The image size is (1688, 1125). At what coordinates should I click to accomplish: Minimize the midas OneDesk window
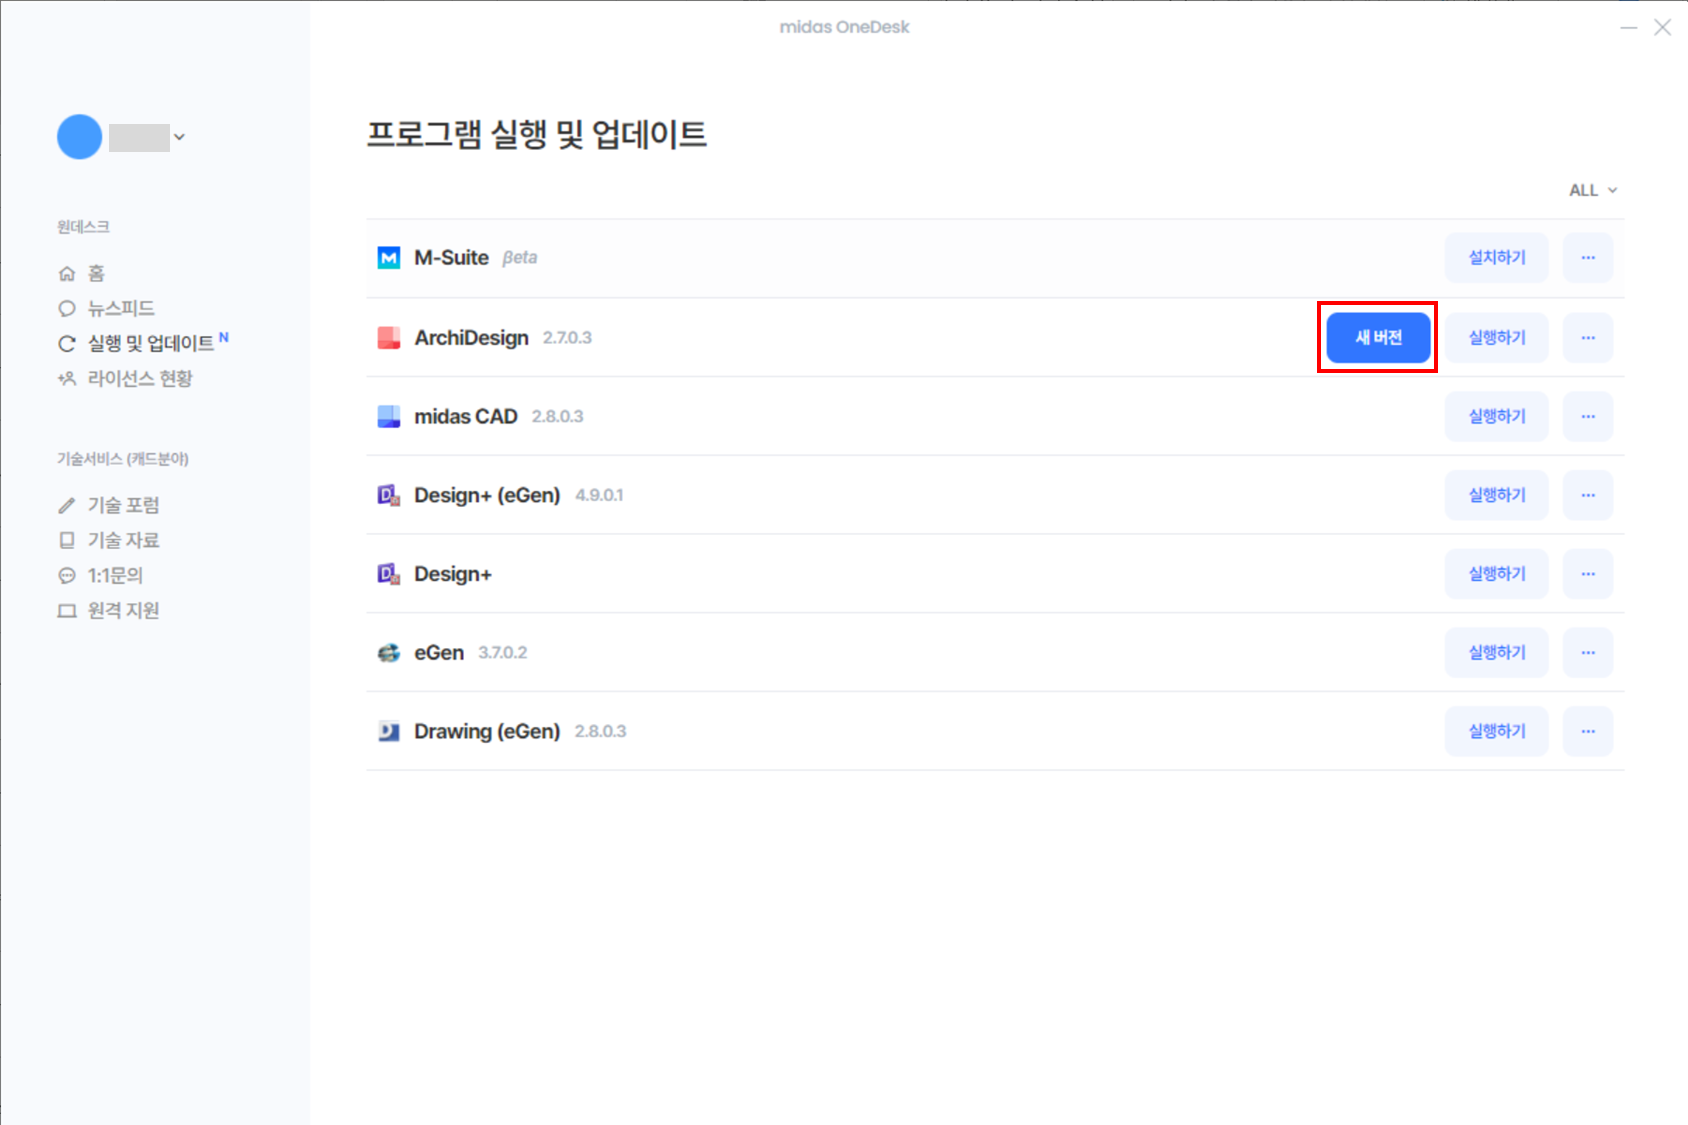click(x=1629, y=28)
